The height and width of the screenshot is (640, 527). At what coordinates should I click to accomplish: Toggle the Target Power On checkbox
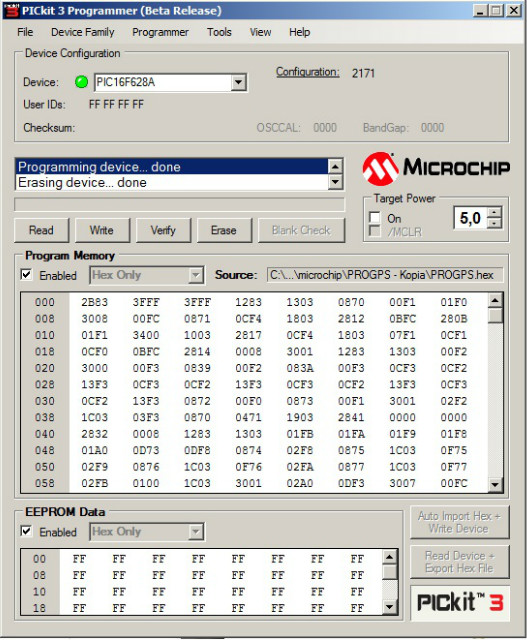[374, 217]
